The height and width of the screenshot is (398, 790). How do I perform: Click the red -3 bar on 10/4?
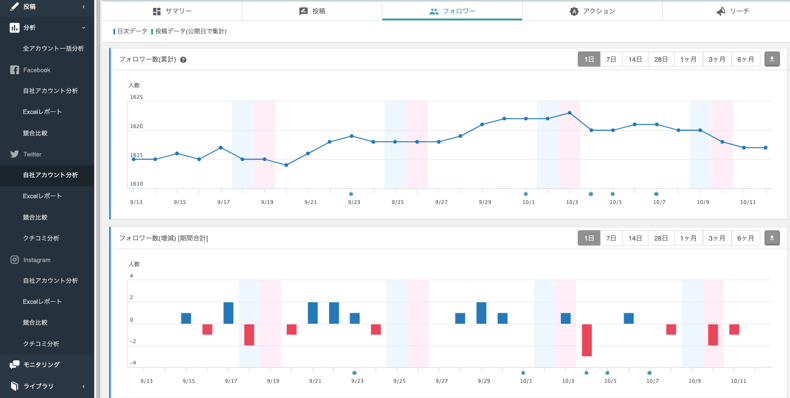tap(586, 340)
